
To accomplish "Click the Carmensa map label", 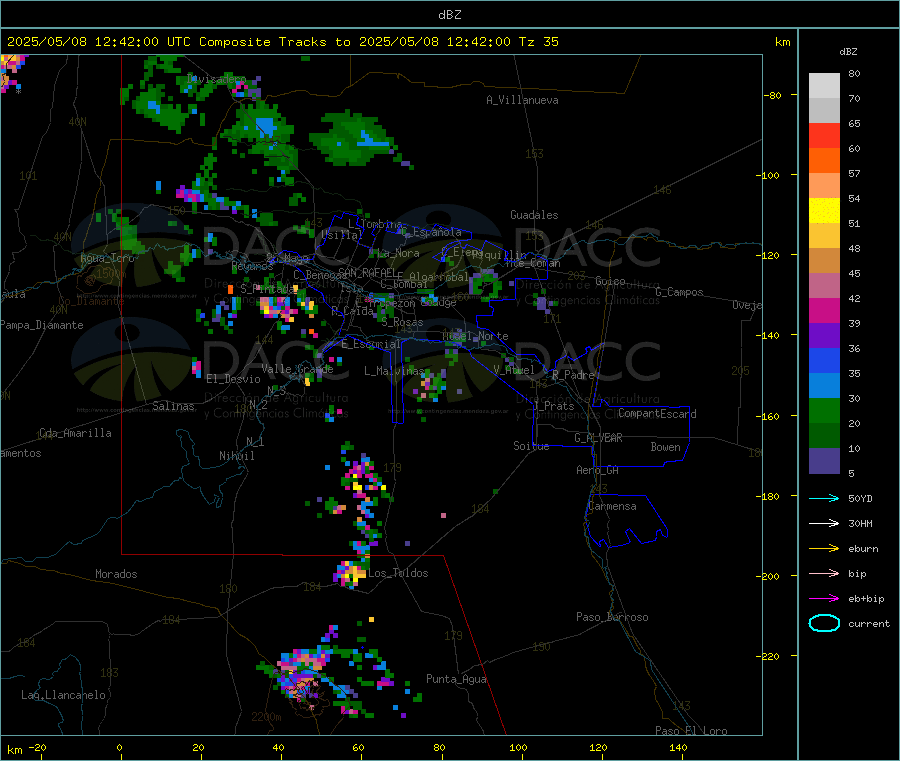I will pyautogui.click(x=612, y=506).
